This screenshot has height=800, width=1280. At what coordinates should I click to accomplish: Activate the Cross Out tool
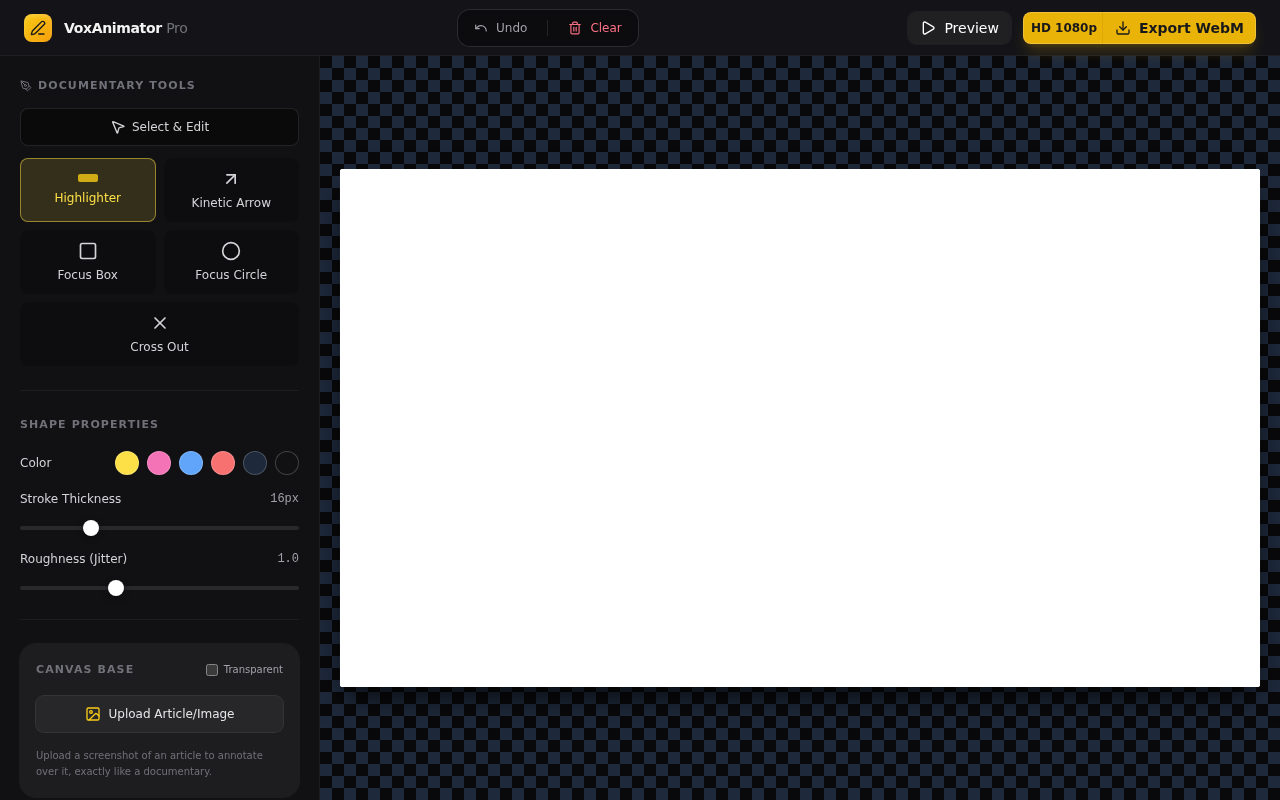[159, 334]
